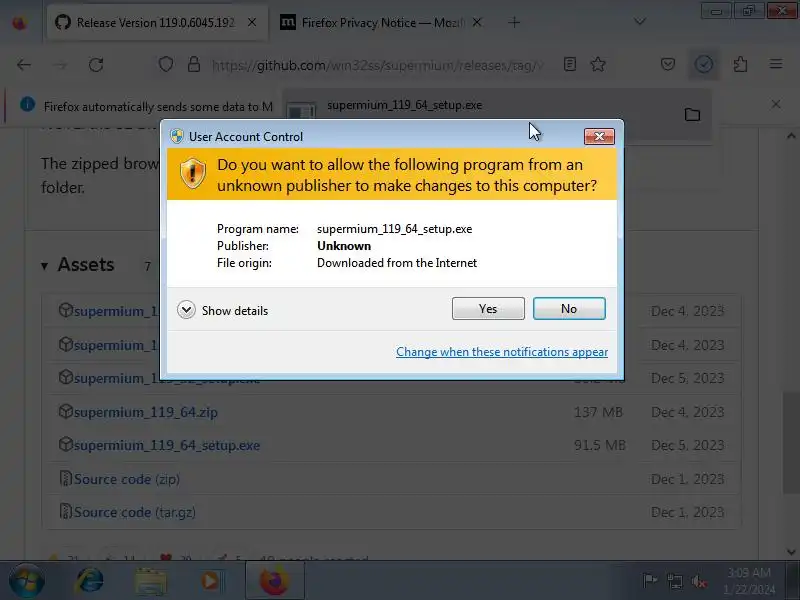Switch to Firefox Privacy Notice tab
The image size is (800, 600).
point(383,22)
